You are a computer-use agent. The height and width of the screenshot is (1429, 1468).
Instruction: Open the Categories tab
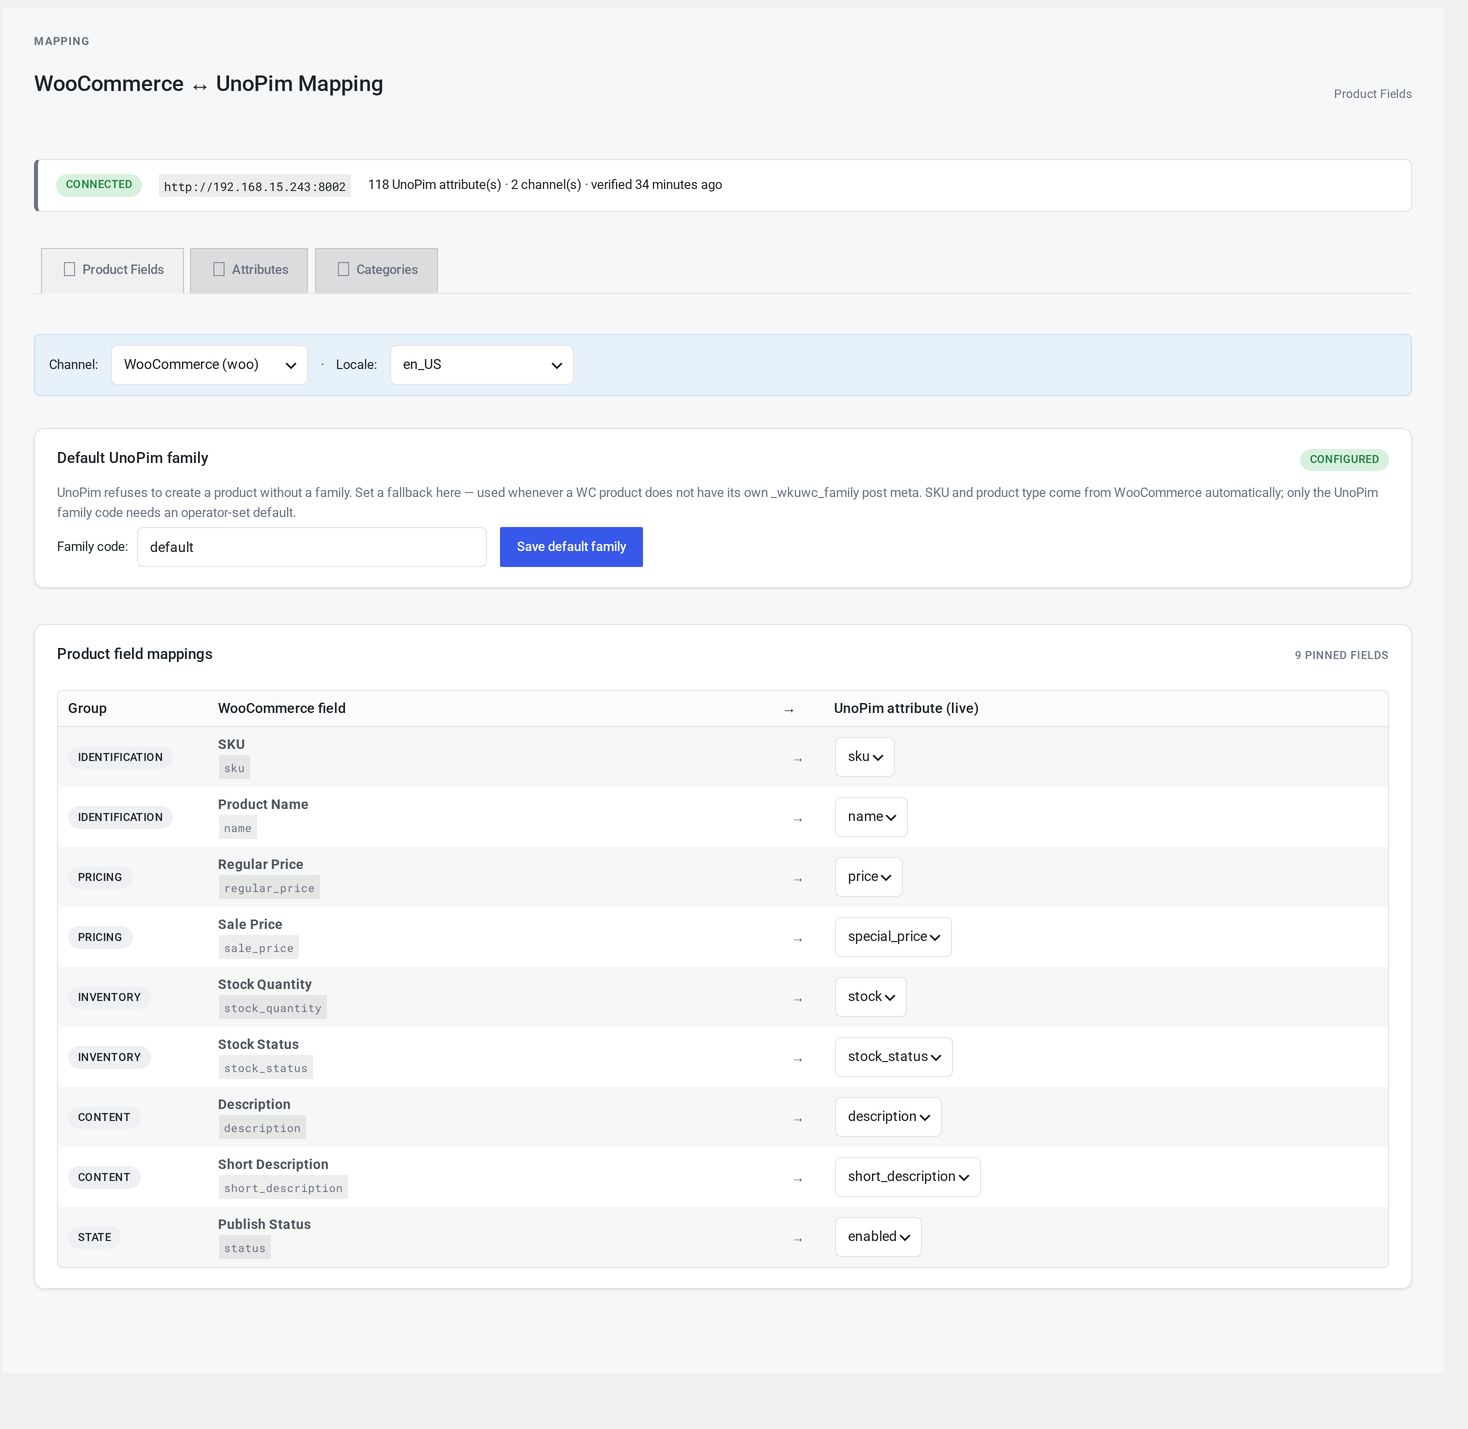click(376, 270)
